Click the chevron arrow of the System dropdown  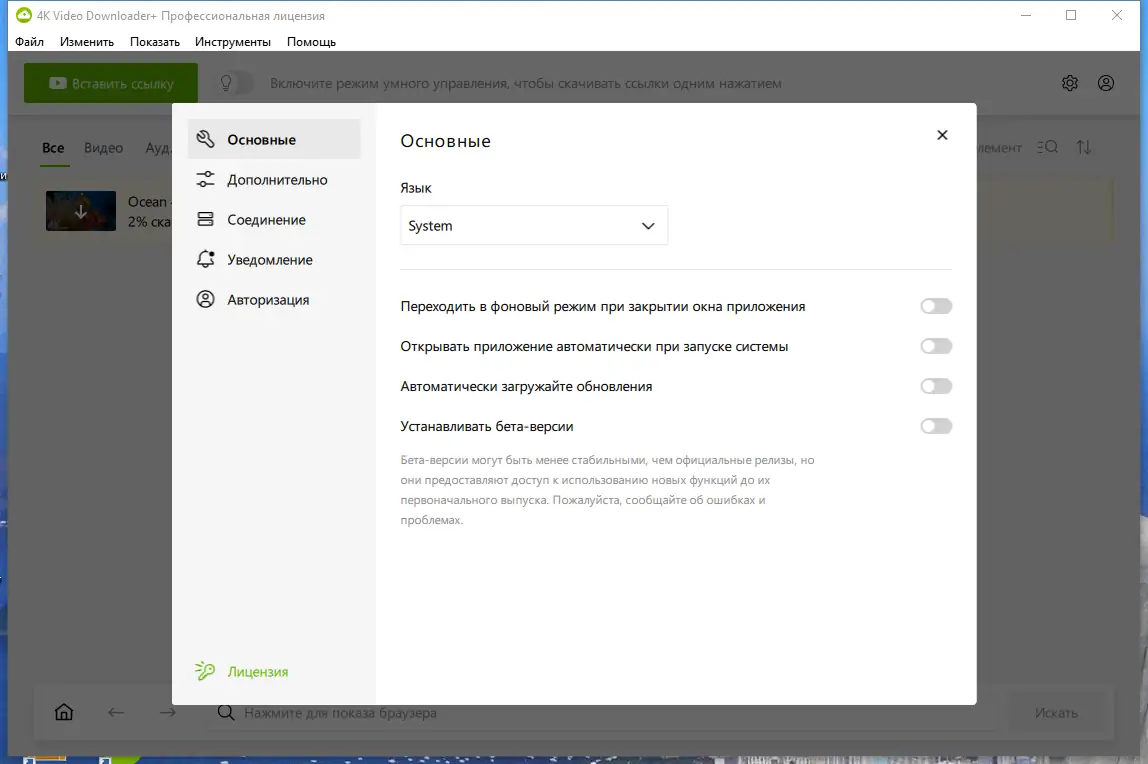(x=648, y=226)
